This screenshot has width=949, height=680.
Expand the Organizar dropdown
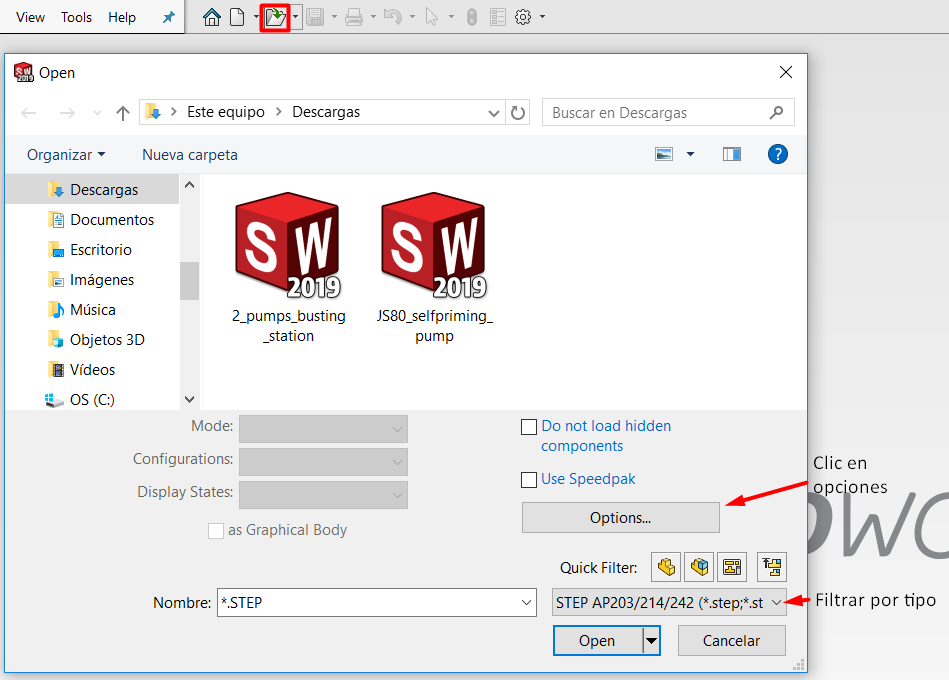point(66,155)
